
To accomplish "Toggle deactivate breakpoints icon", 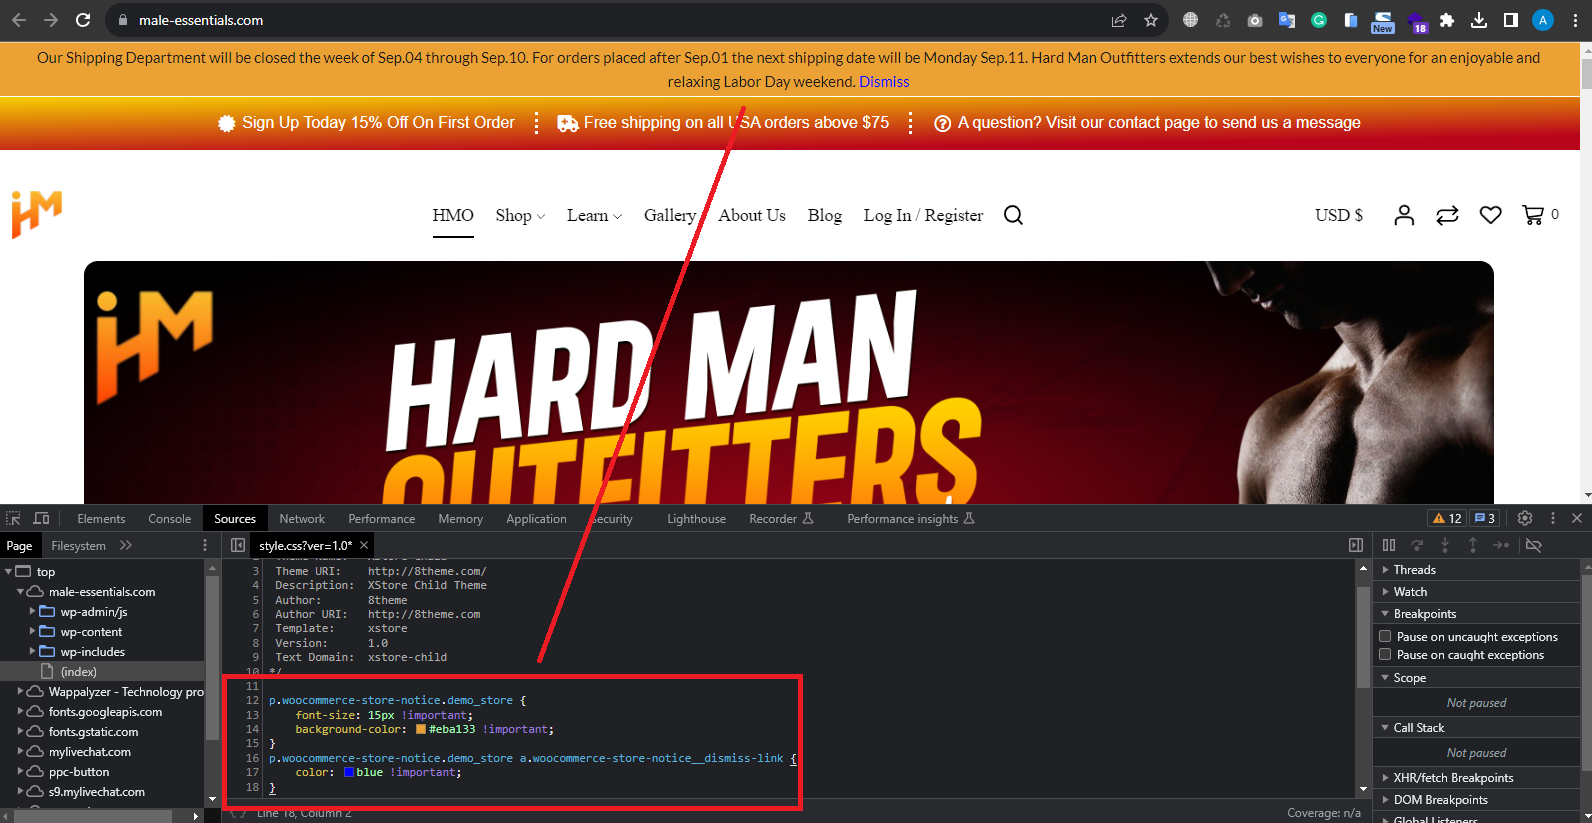I will [1534, 545].
